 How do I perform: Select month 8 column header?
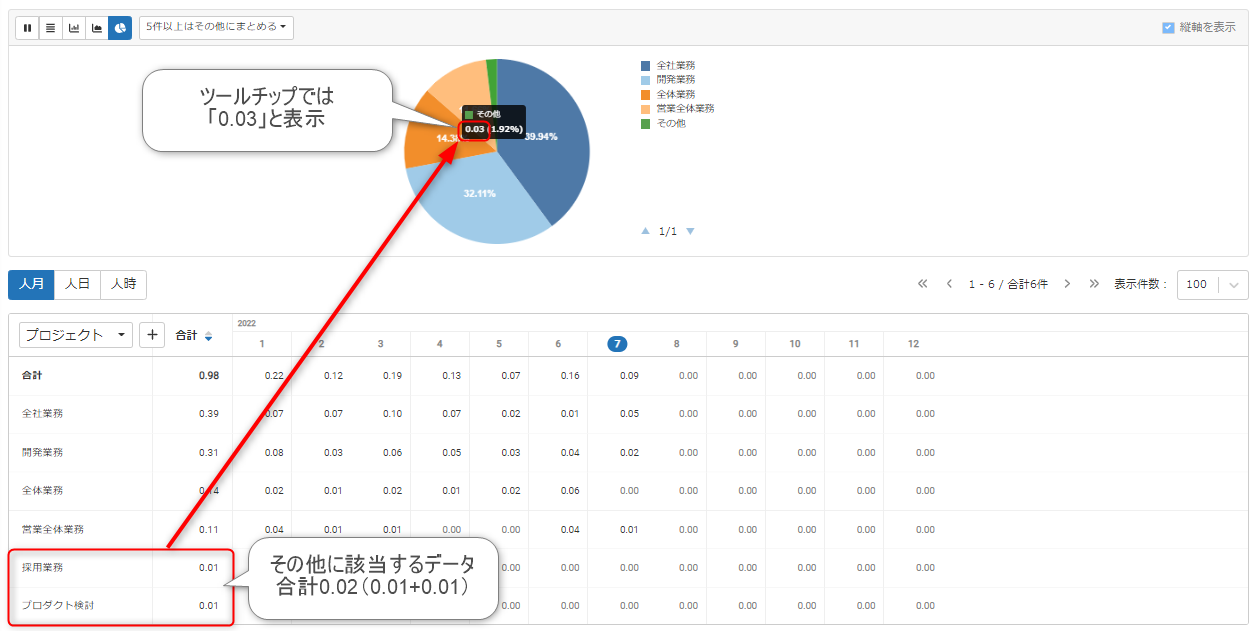[x=676, y=344]
